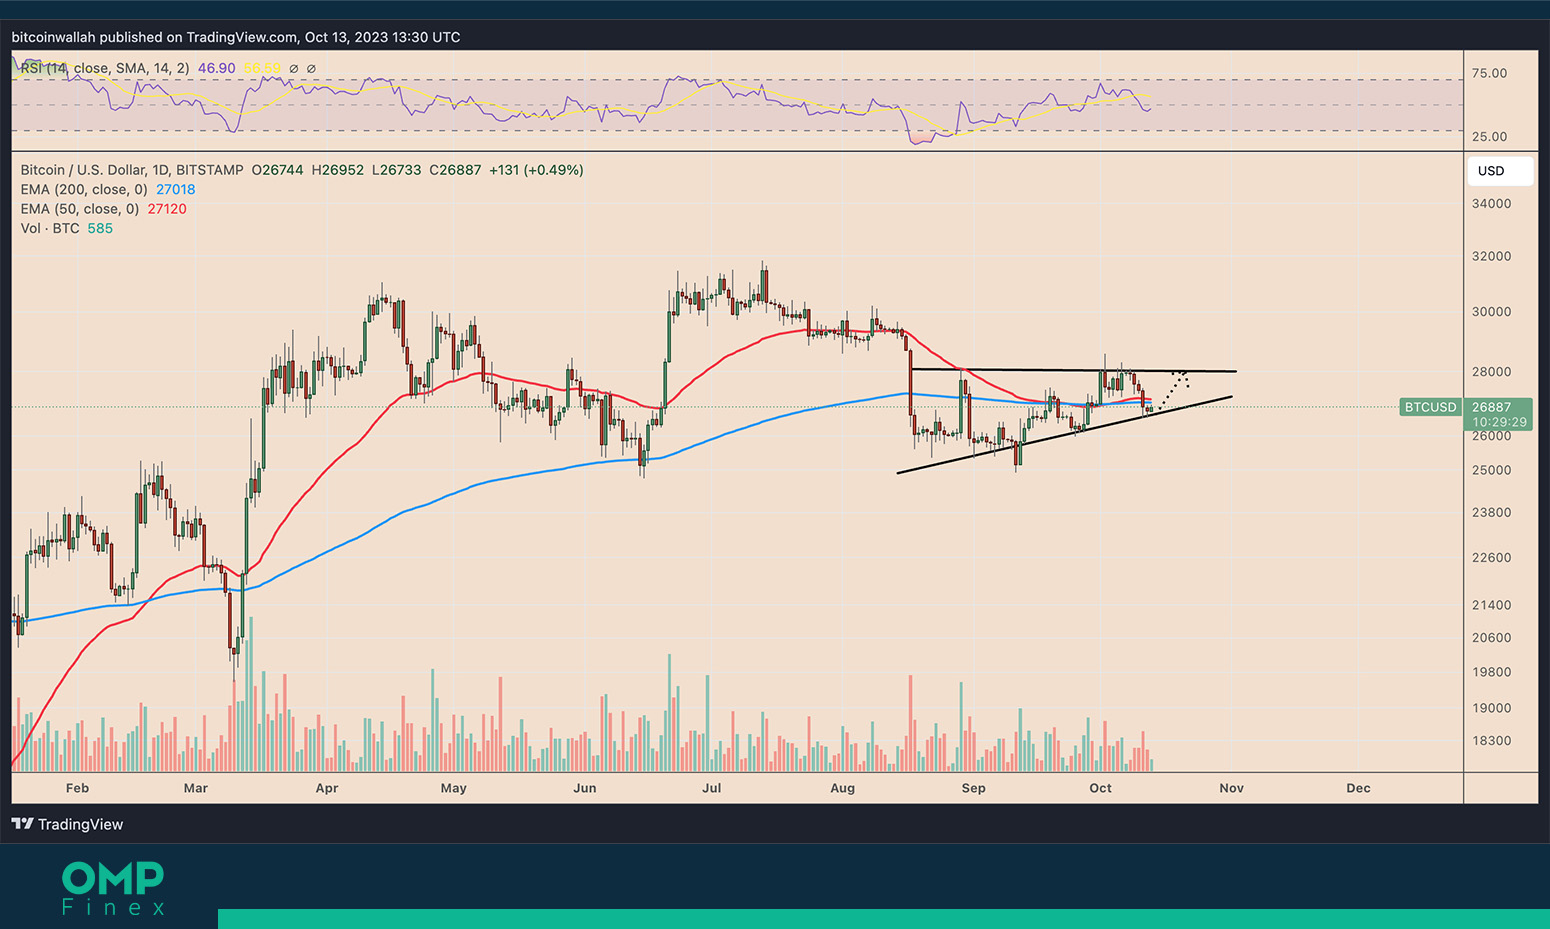The height and width of the screenshot is (929, 1550).
Task: Click the Oct label on time axis
Action: 1100,788
